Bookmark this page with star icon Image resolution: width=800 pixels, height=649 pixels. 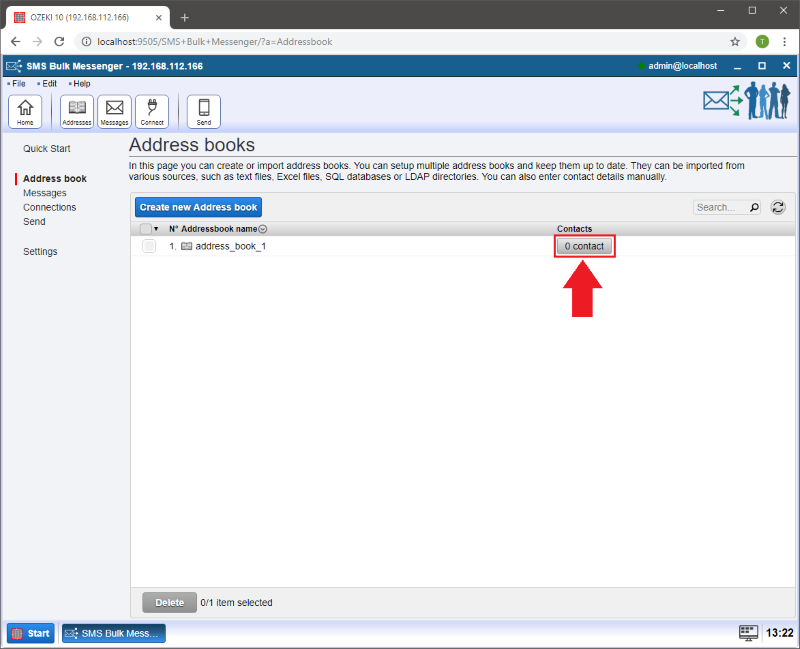click(735, 42)
